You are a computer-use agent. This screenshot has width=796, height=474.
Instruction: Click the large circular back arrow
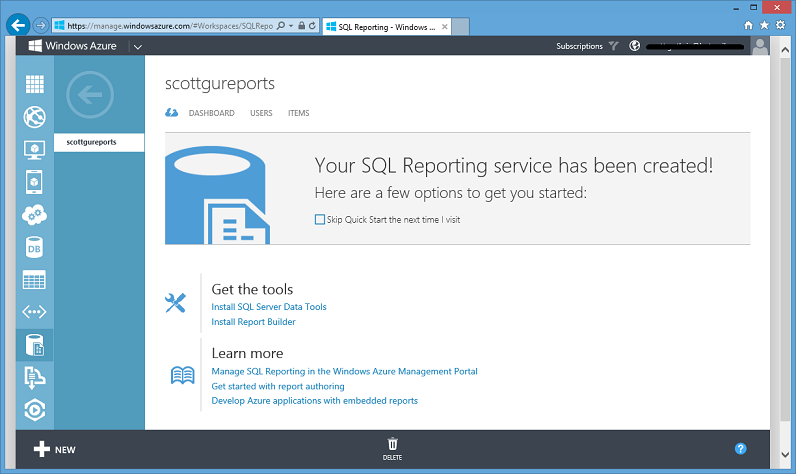(x=90, y=94)
